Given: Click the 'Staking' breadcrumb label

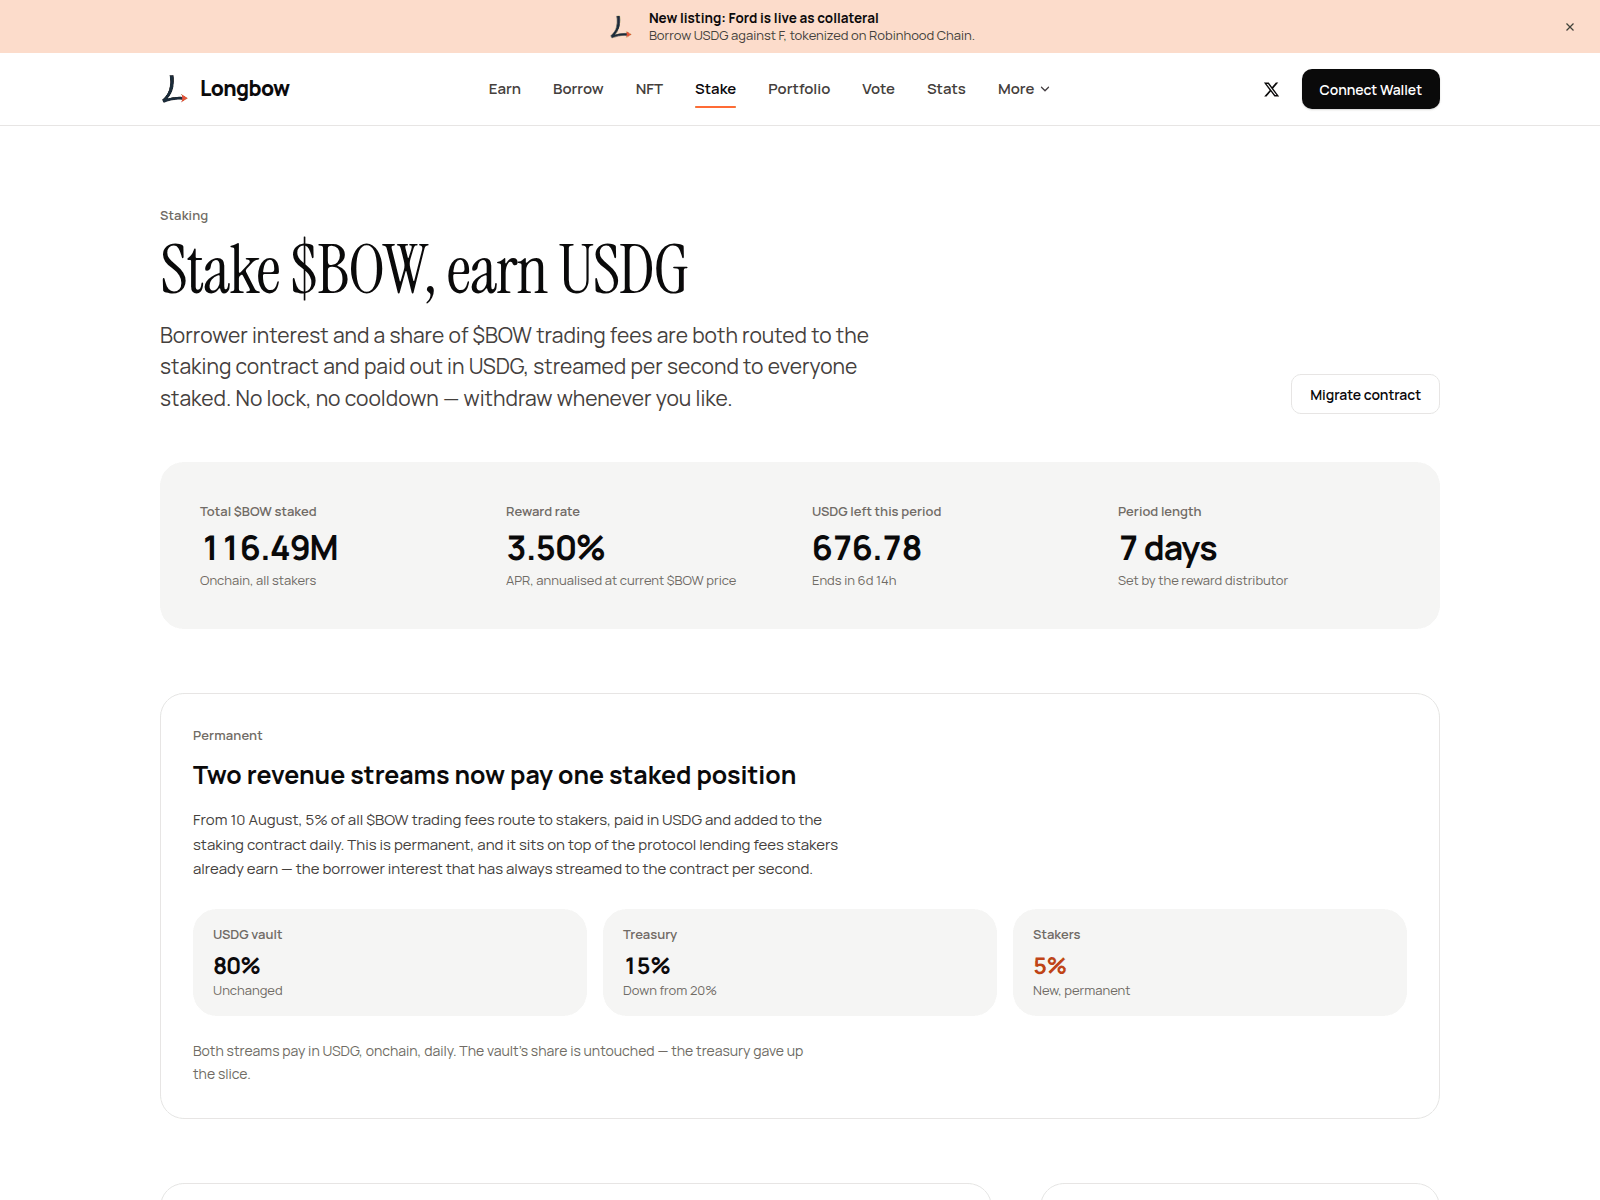Looking at the screenshot, I should [x=184, y=215].
